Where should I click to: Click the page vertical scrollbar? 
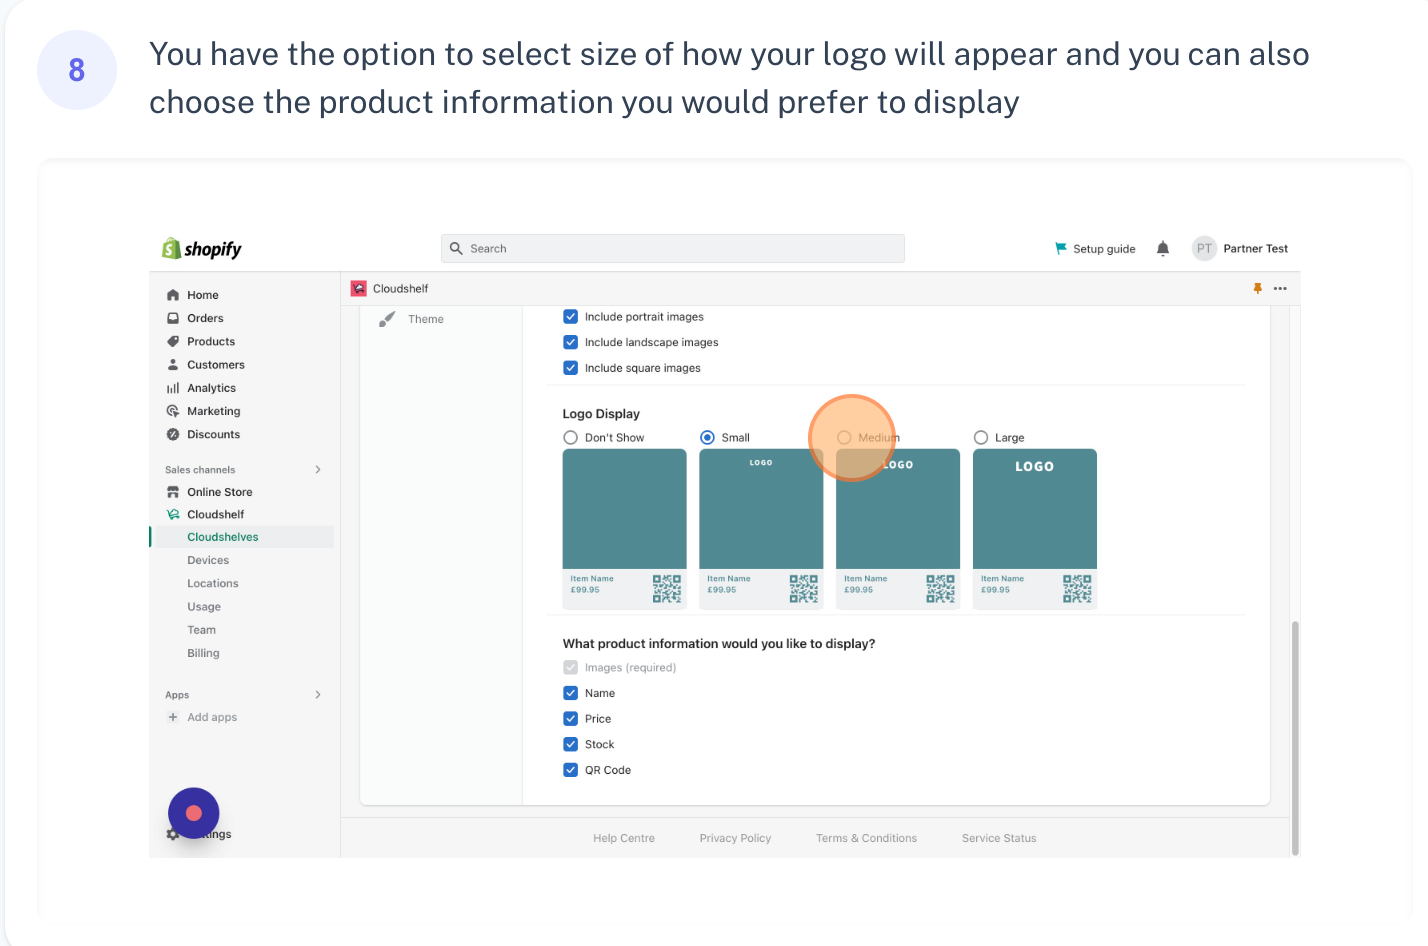(1295, 738)
